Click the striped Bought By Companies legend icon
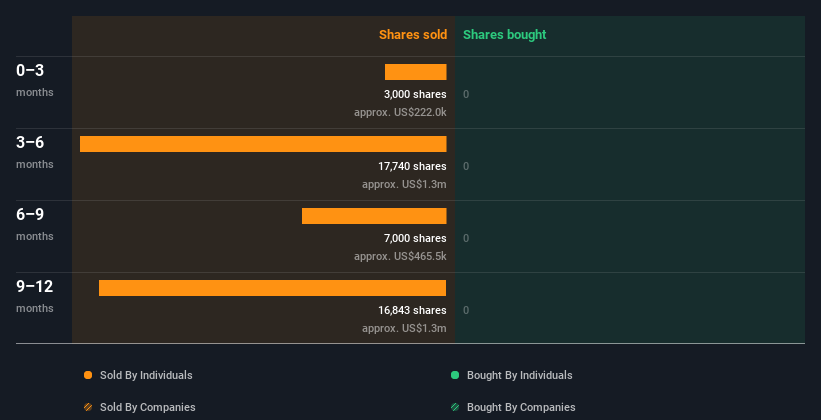This screenshot has height=420, width=821. point(455,407)
